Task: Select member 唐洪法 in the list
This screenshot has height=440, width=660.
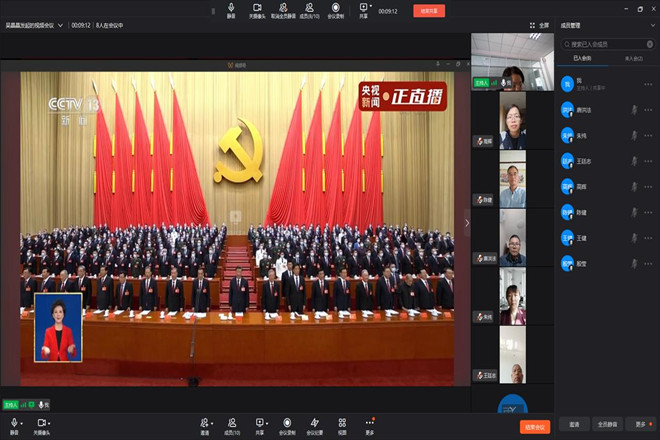Action: pyautogui.click(x=607, y=110)
